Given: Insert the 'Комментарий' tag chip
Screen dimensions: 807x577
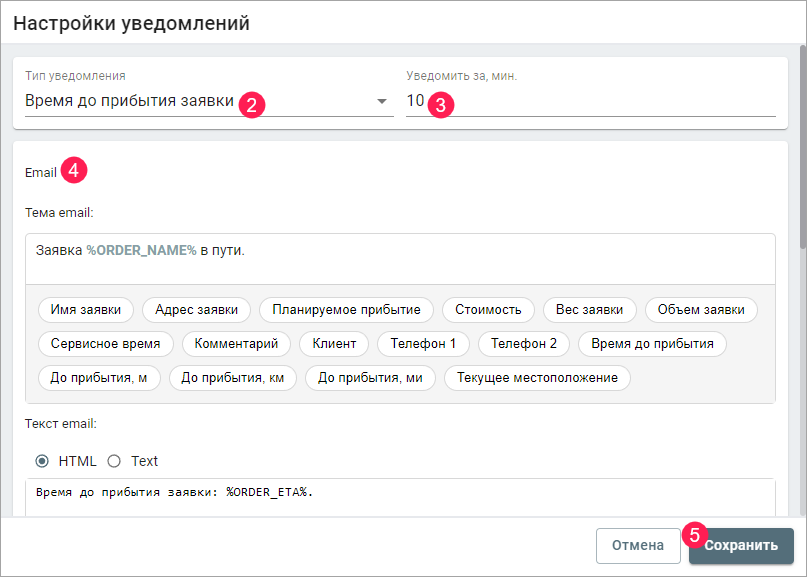Looking at the screenshot, I should (x=236, y=344).
